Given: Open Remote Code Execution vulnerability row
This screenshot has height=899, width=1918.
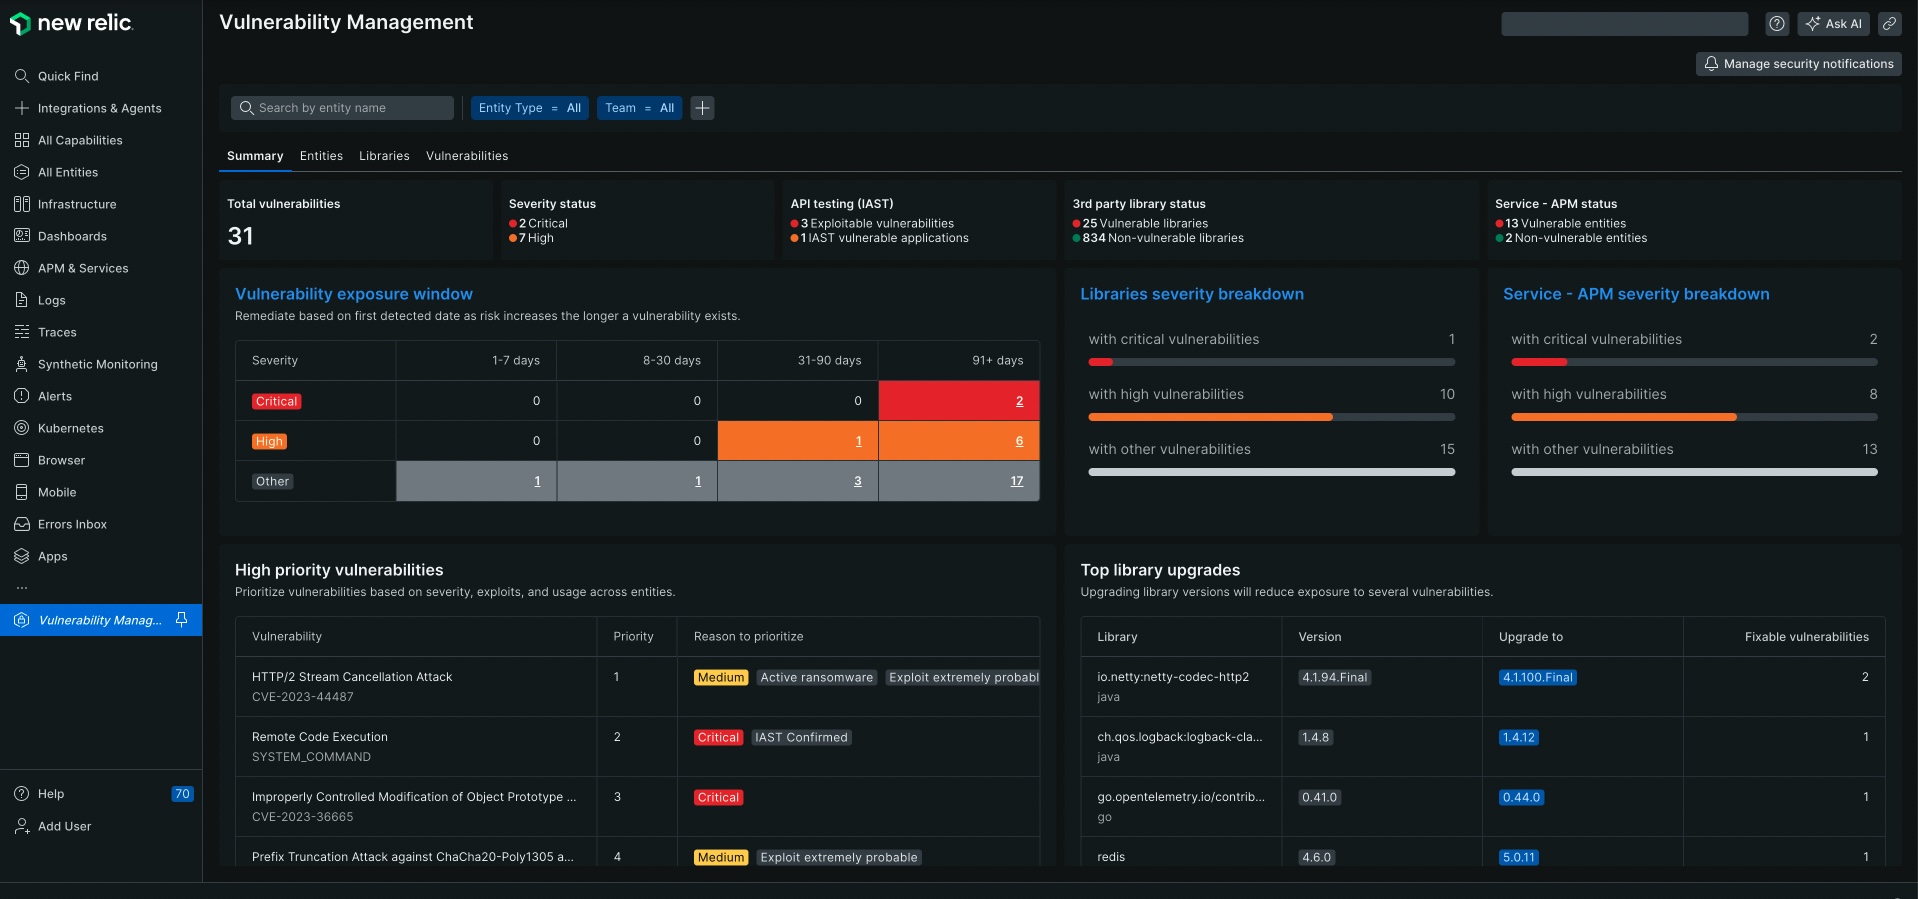Looking at the screenshot, I should tap(637, 746).
